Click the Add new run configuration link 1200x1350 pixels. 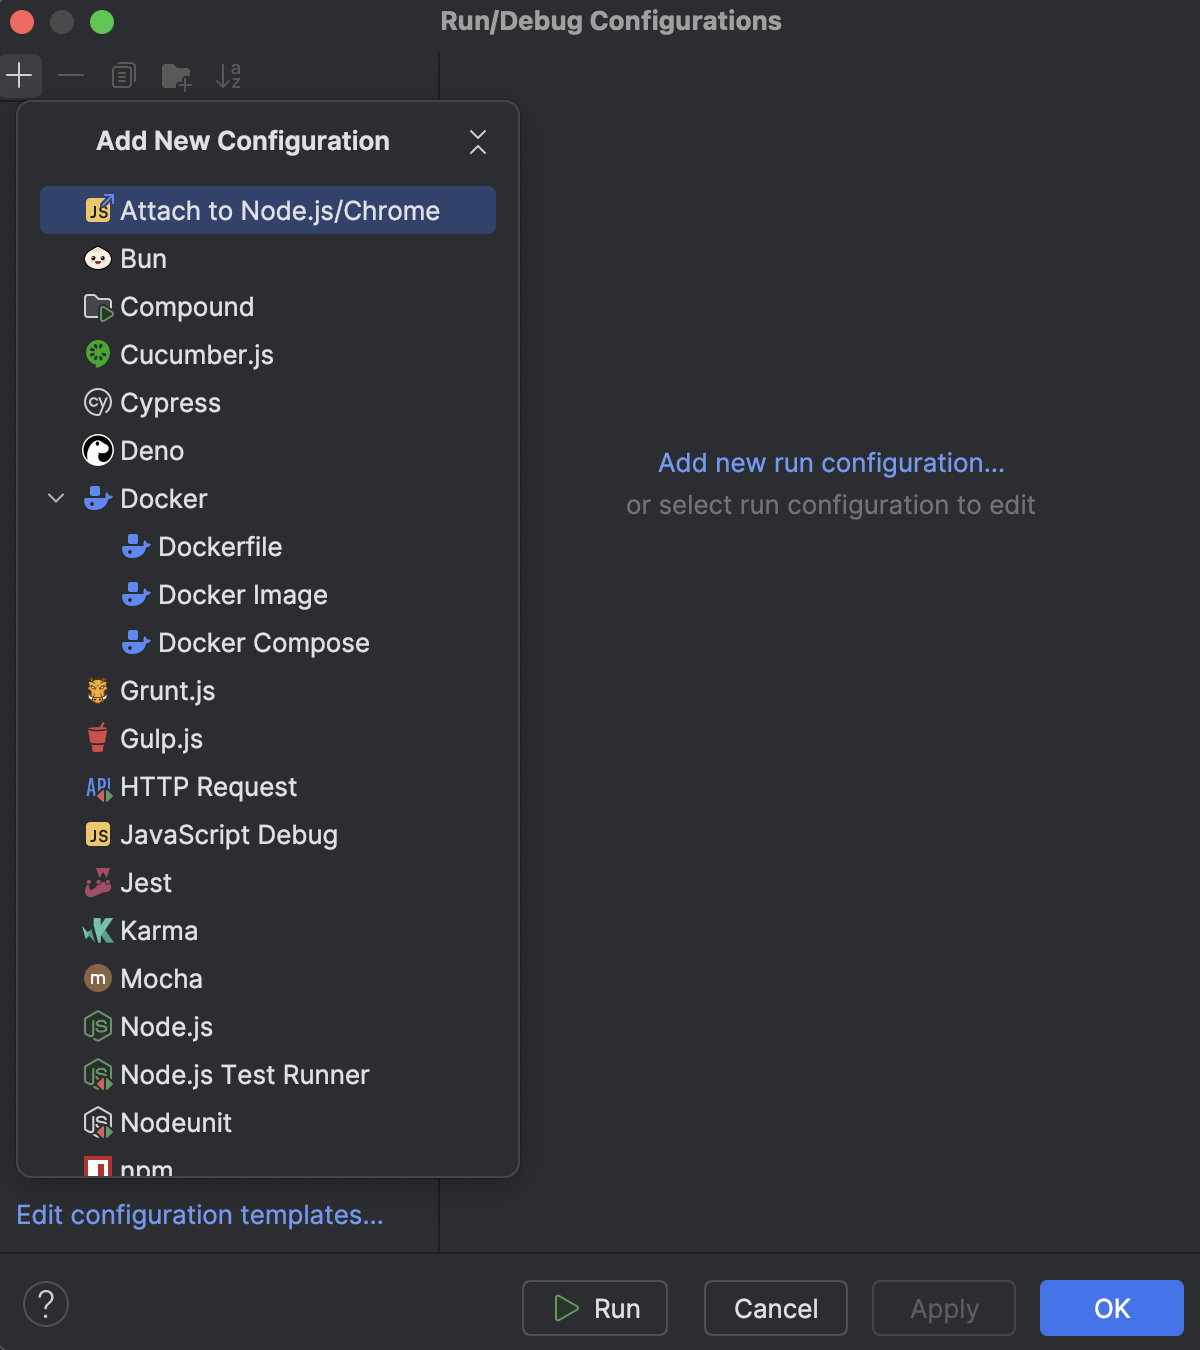830,463
